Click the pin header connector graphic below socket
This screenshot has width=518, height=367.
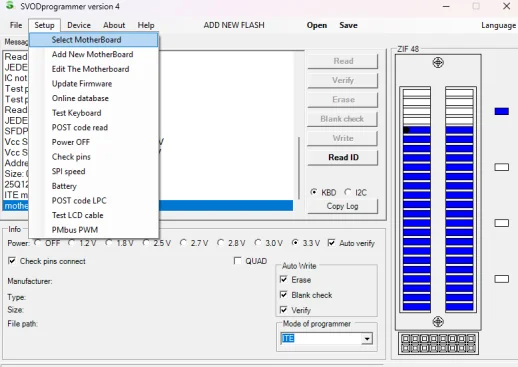coord(438,343)
